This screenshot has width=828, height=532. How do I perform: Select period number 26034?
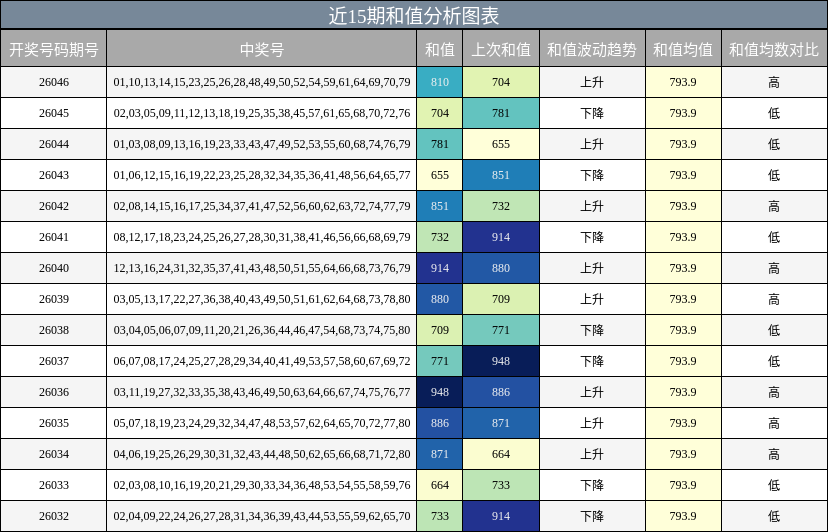pos(54,454)
